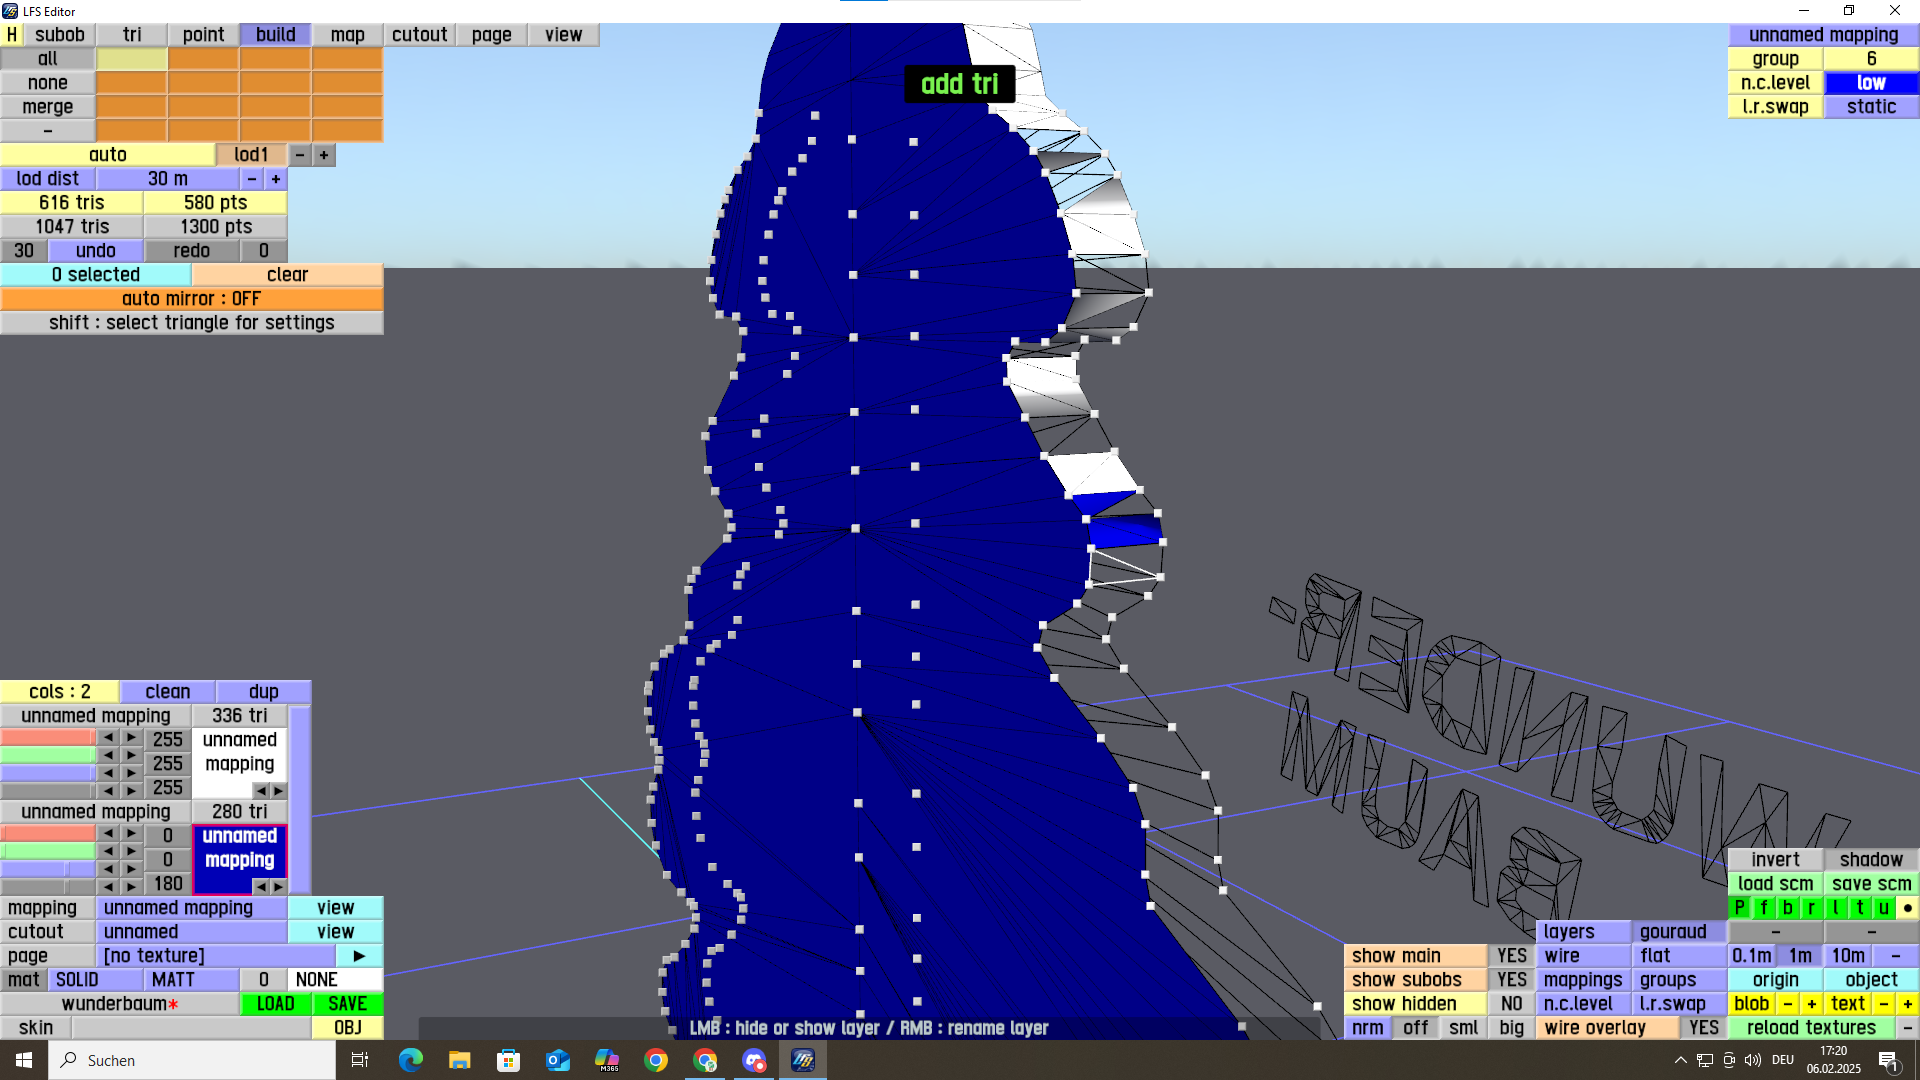This screenshot has width=1920, height=1080.
Task: Click the green SAVE button
Action: [x=347, y=1004]
